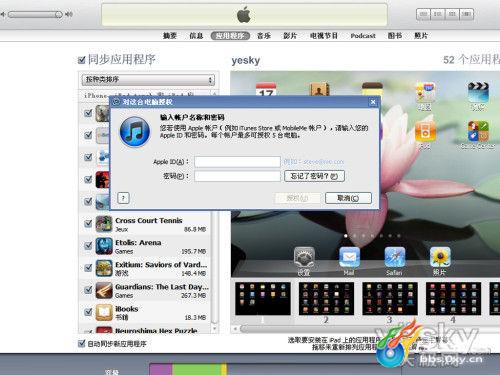The height and width of the screenshot is (375, 500).
Task: Click the iTunes music note icon in dialog
Action: click(x=135, y=131)
